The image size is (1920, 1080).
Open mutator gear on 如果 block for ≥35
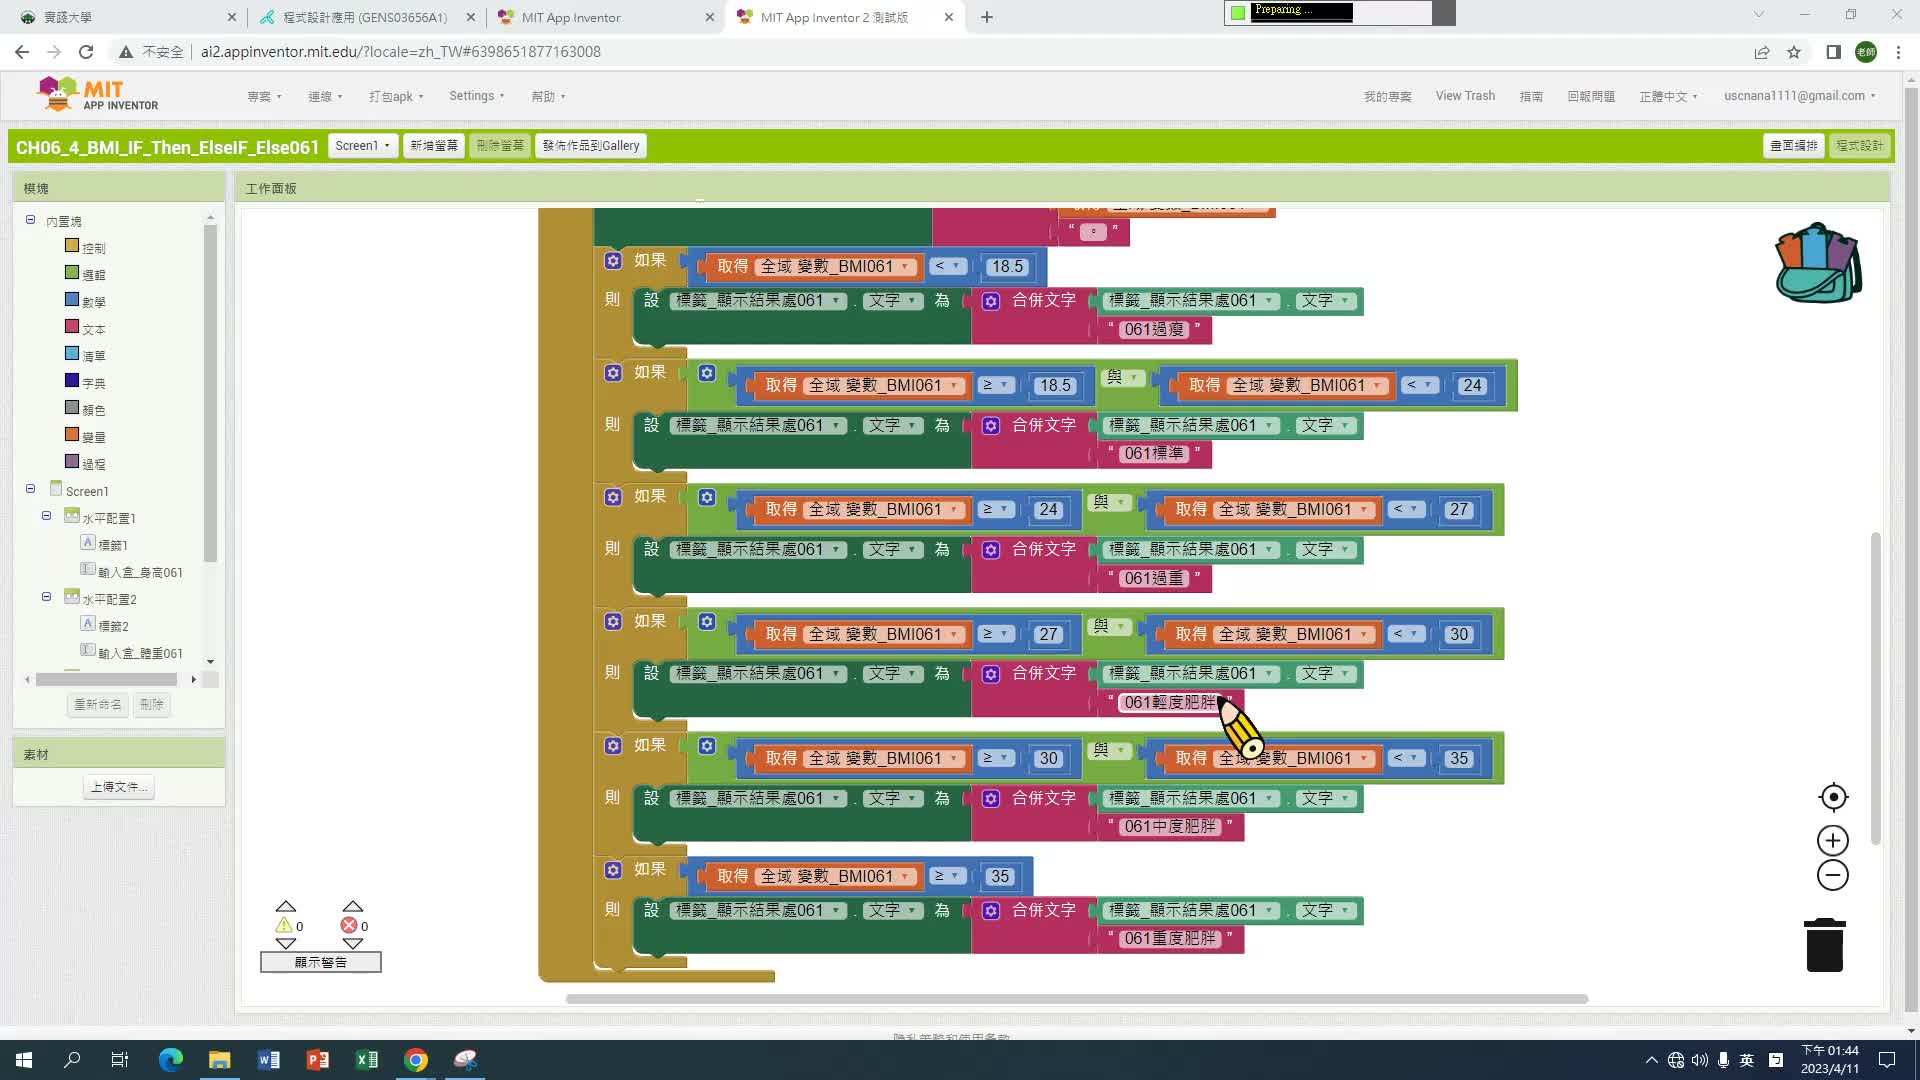(x=613, y=870)
